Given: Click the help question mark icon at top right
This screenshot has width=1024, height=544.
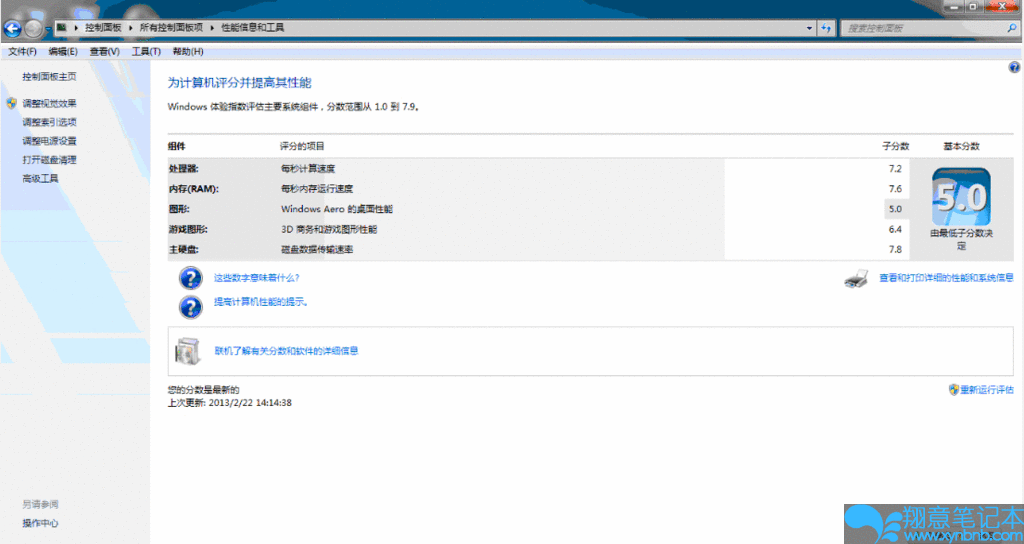Looking at the screenshot, I should [x=1014, y=67].
